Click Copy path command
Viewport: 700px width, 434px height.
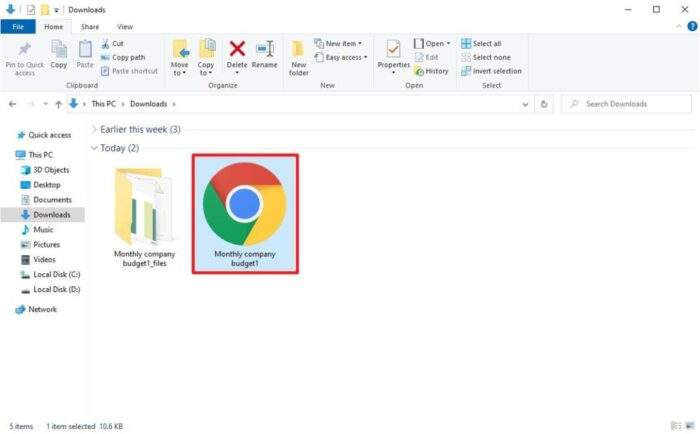pos(123,57)
